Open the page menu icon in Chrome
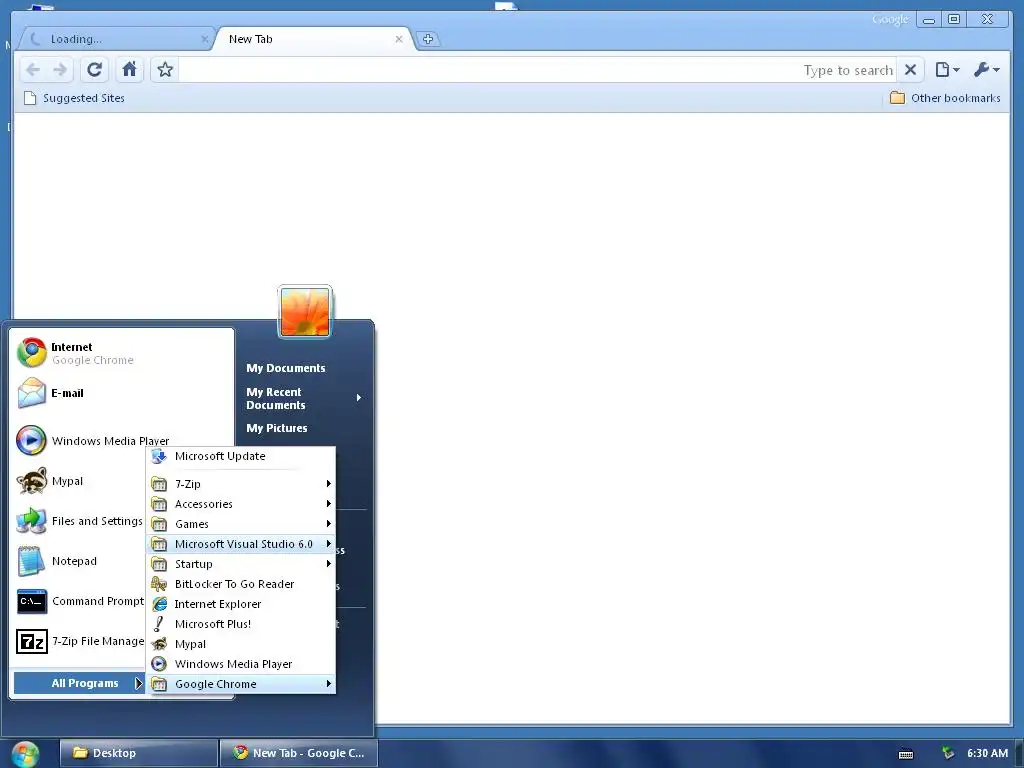 click(x=947, y=69)
